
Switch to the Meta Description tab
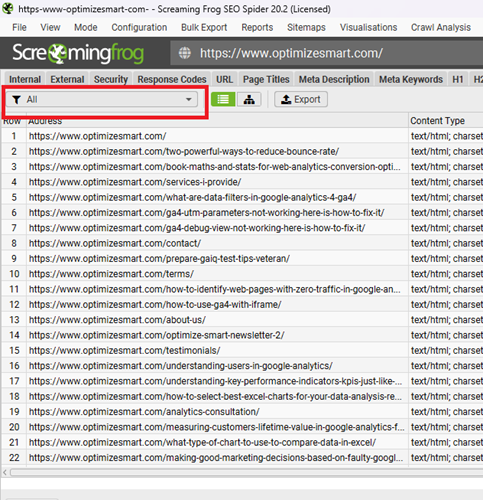[334, 79]
